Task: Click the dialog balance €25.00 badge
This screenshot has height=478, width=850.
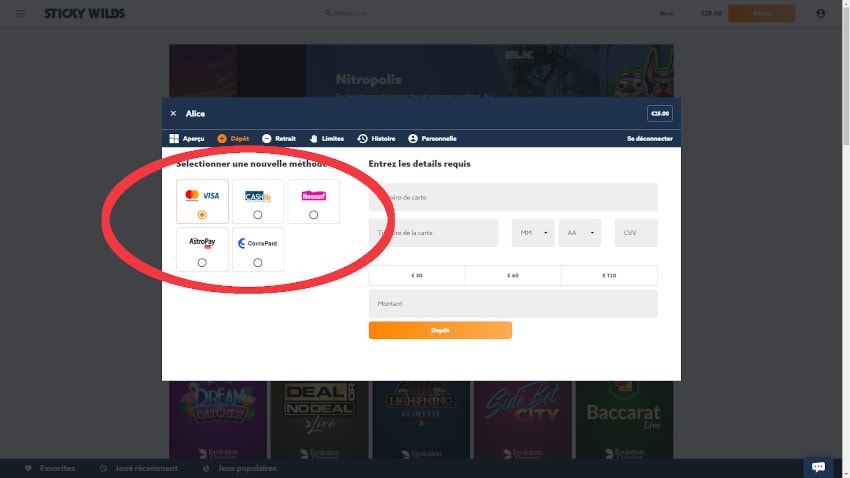Action: click(x=660, y=113)
